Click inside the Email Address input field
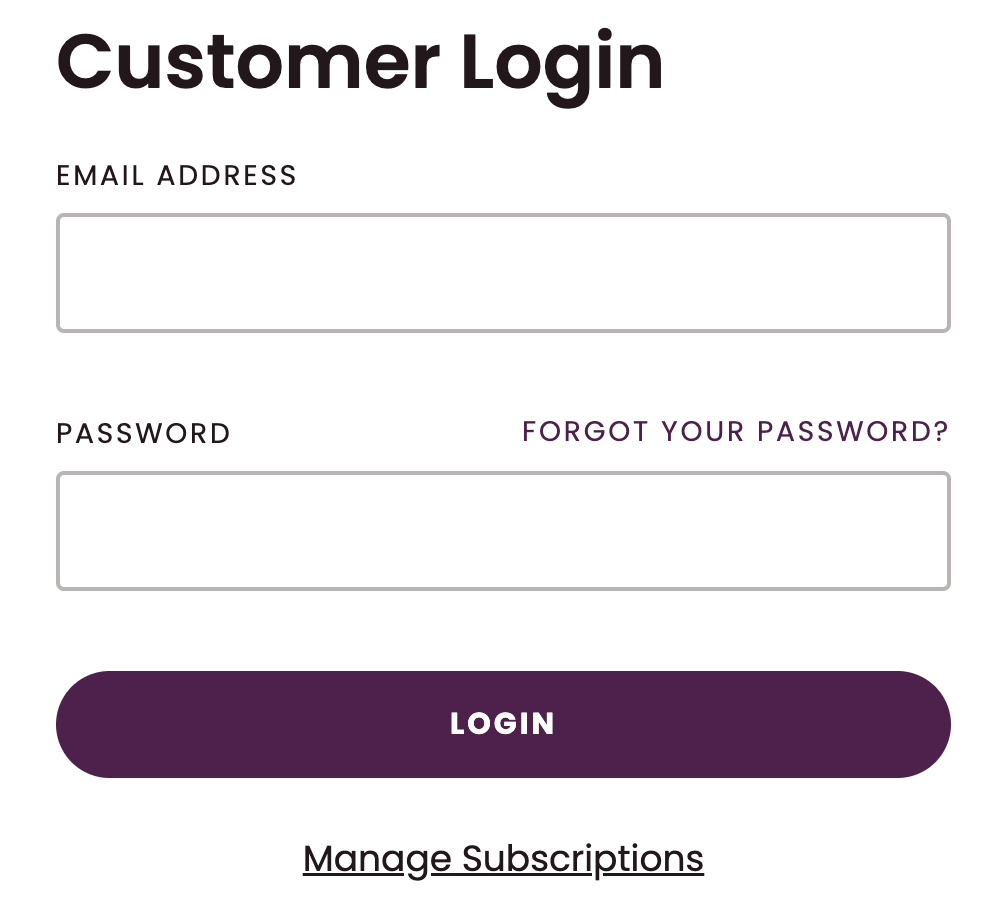This screenshot has height=908, width=1008. click(x=503, y=272)
